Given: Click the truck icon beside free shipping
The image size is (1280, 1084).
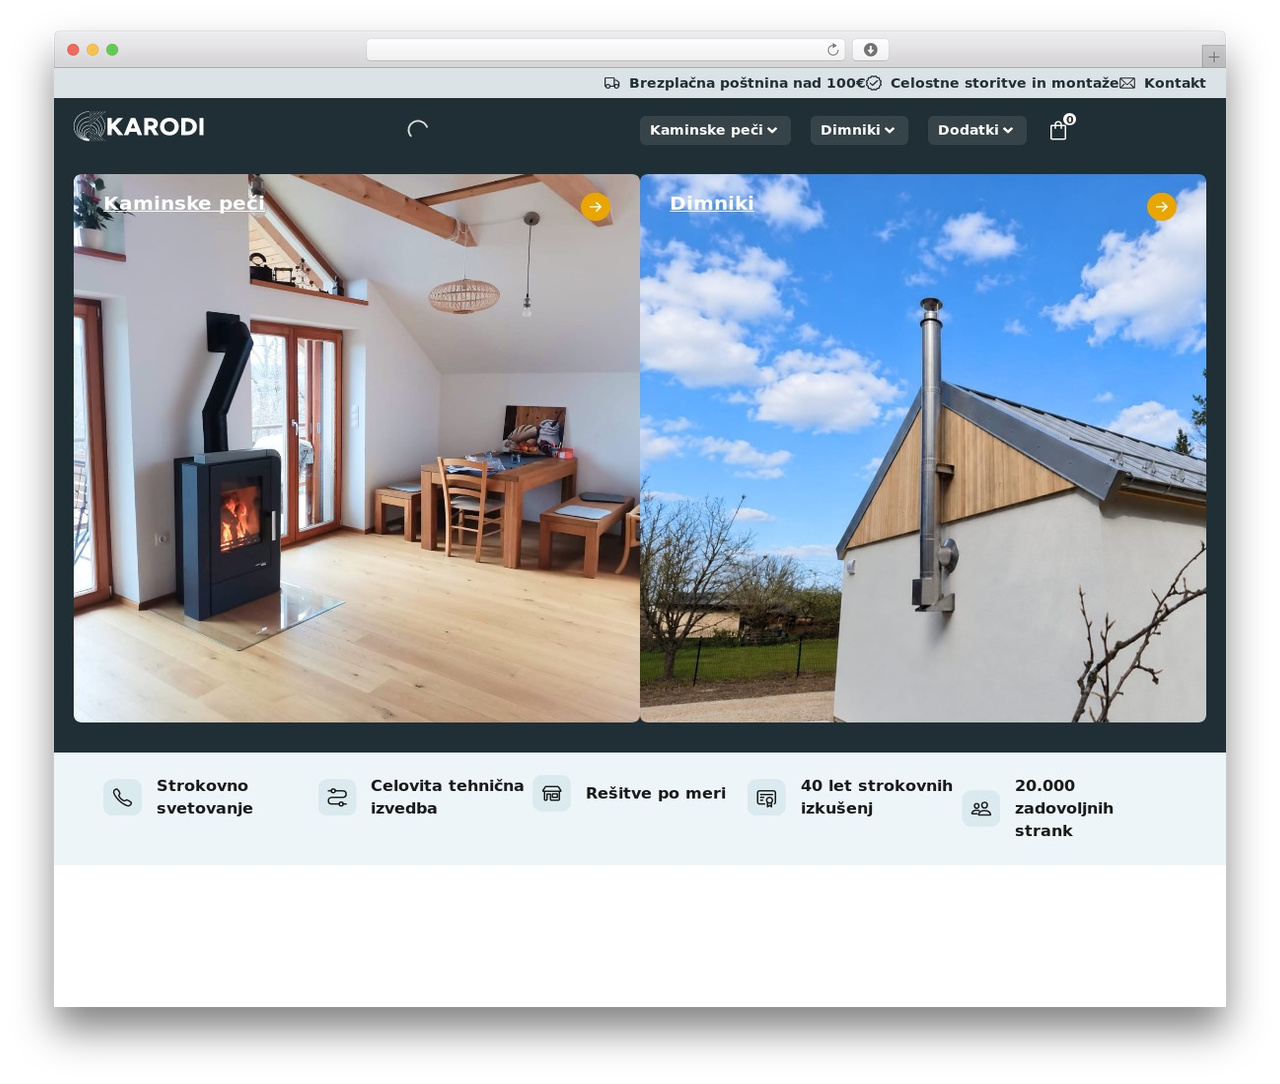Looking at the screenshot, I should tap(612, 83).
